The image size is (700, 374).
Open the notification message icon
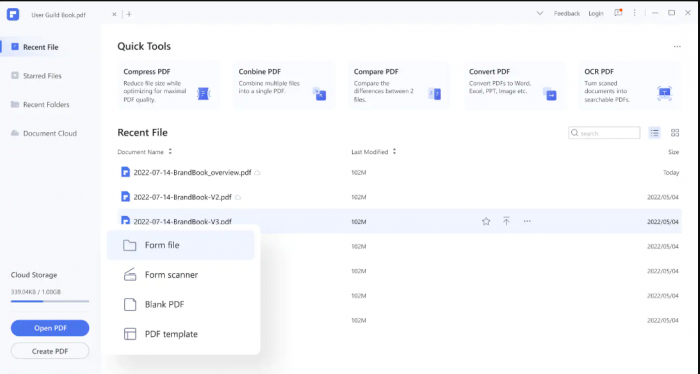[618, 13]
